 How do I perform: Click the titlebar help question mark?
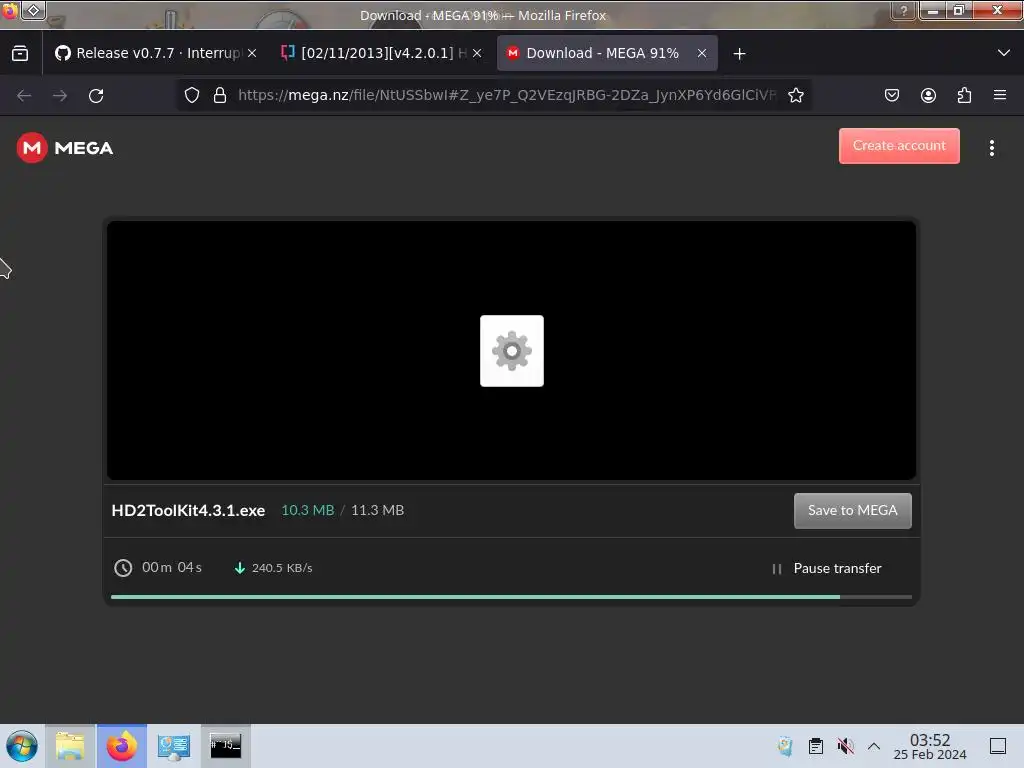coord(904,10)
